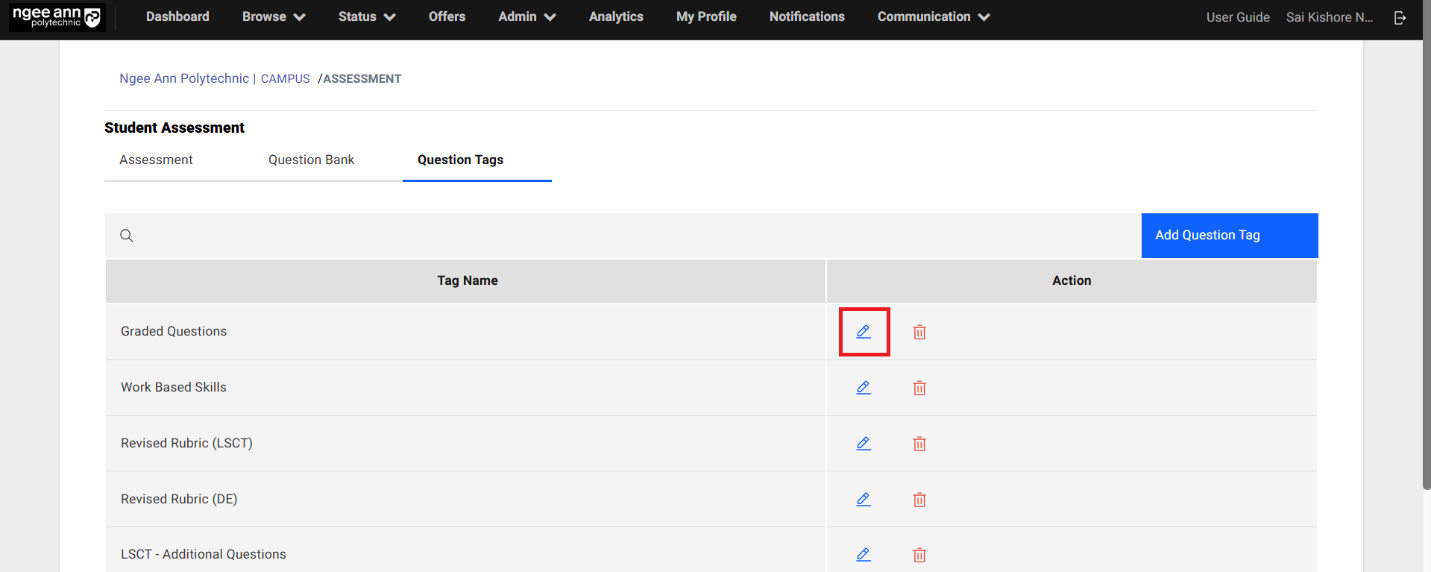Screen dimensions: 1431x572
Task: Edit the Revised Rubric (LSCT) tag
Action: pos(863,444)
